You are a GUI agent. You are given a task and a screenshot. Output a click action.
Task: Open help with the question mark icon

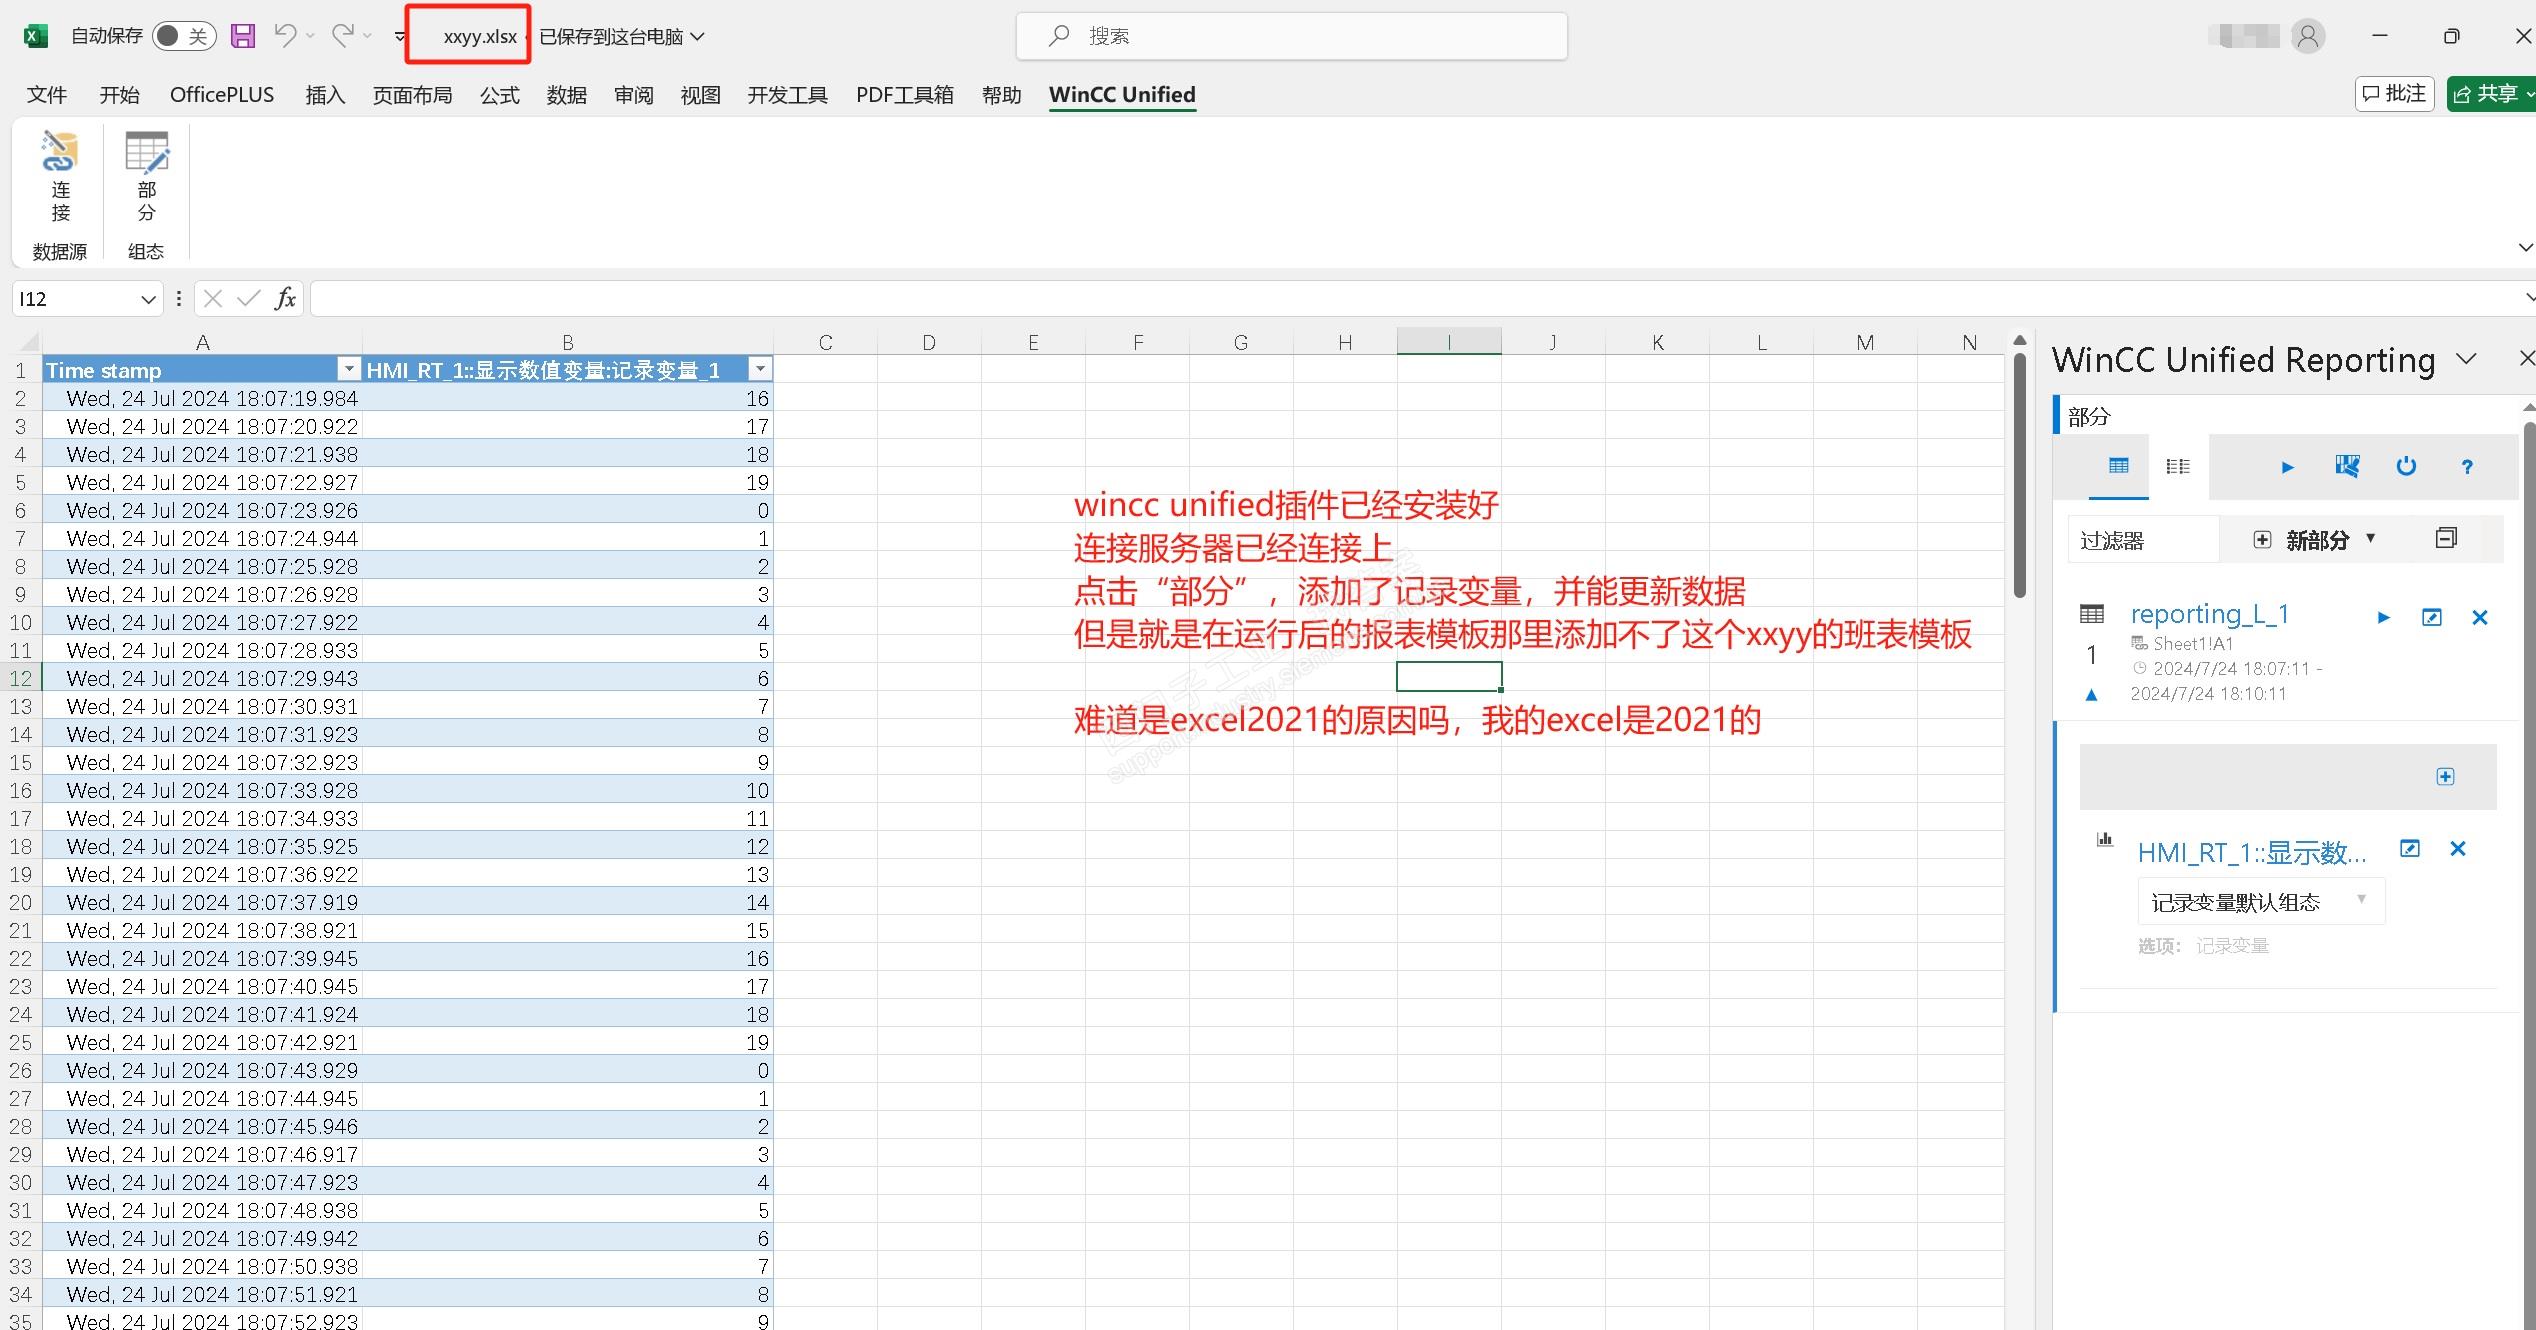pos(2467,467)
